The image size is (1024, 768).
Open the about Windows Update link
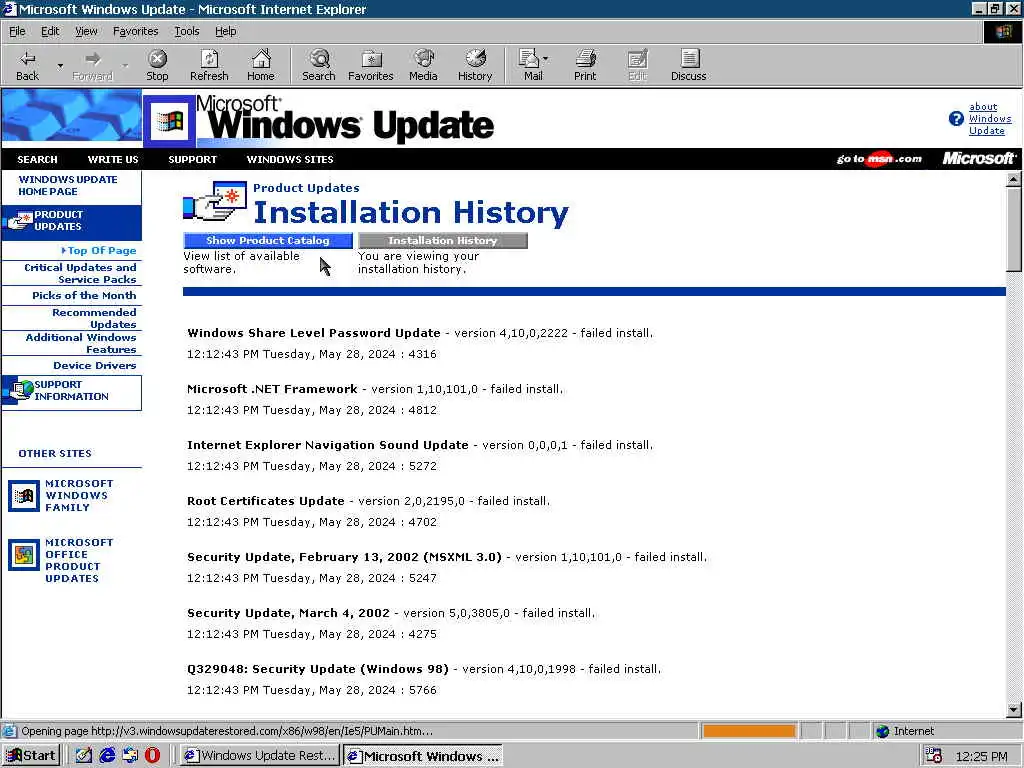pos(989,118)
